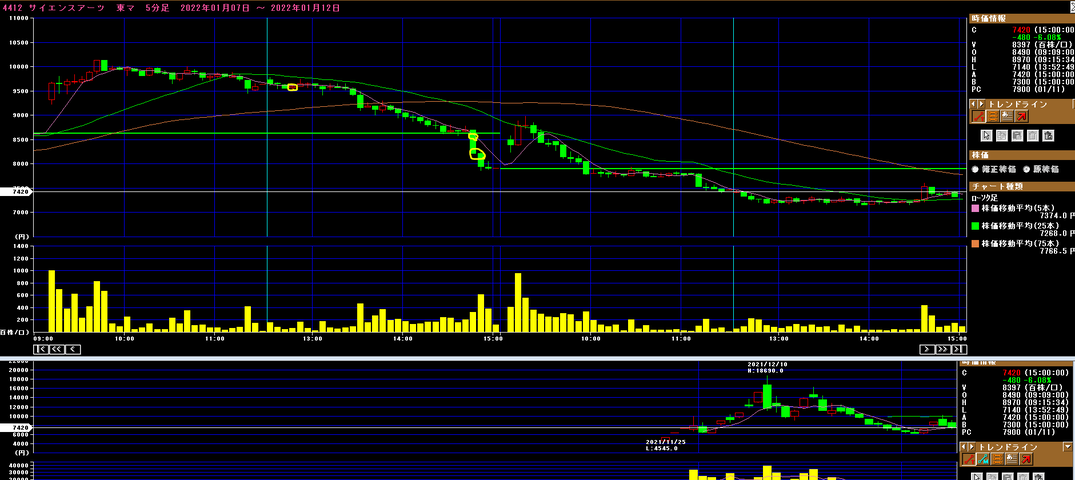Click right arrow of top トレンドライン header
Screen dimensions: 1075x480
981,104
